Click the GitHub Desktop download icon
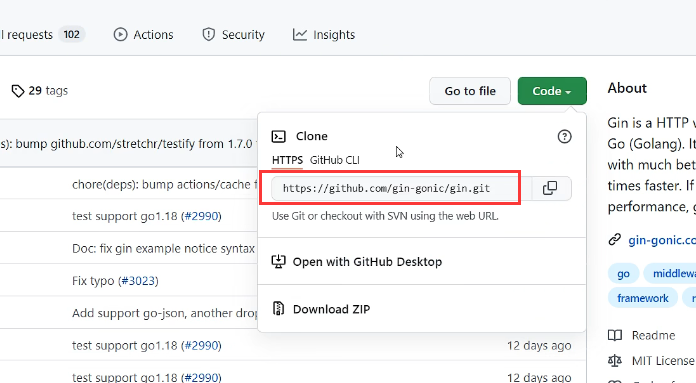This screenshot has height=383, width=696. point(278,261)
